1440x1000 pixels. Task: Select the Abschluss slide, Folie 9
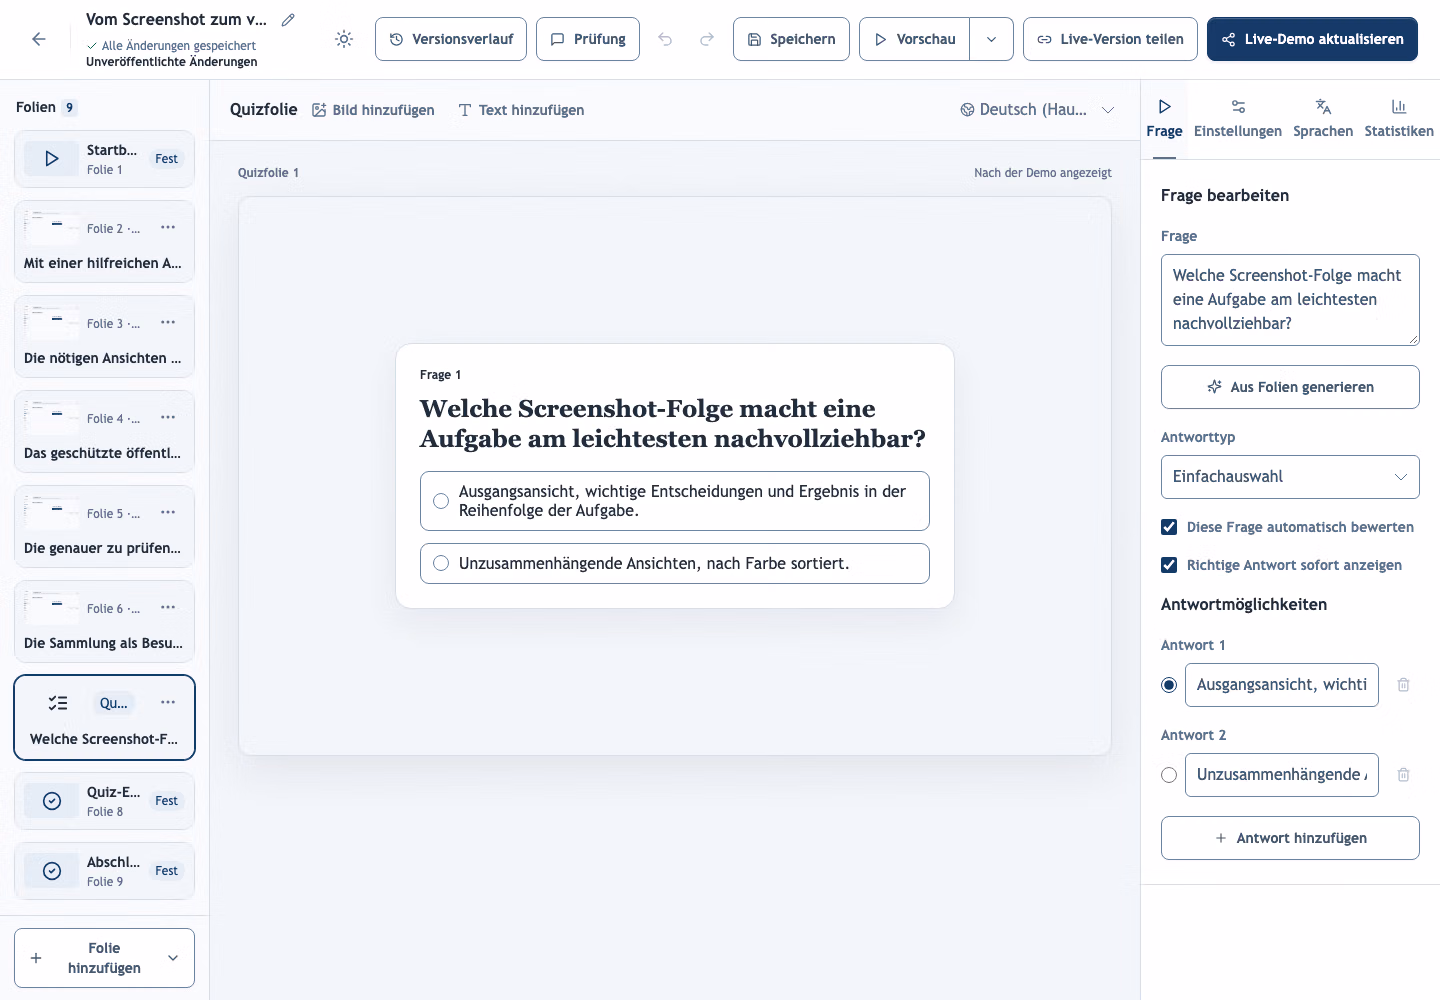point(104,871)
